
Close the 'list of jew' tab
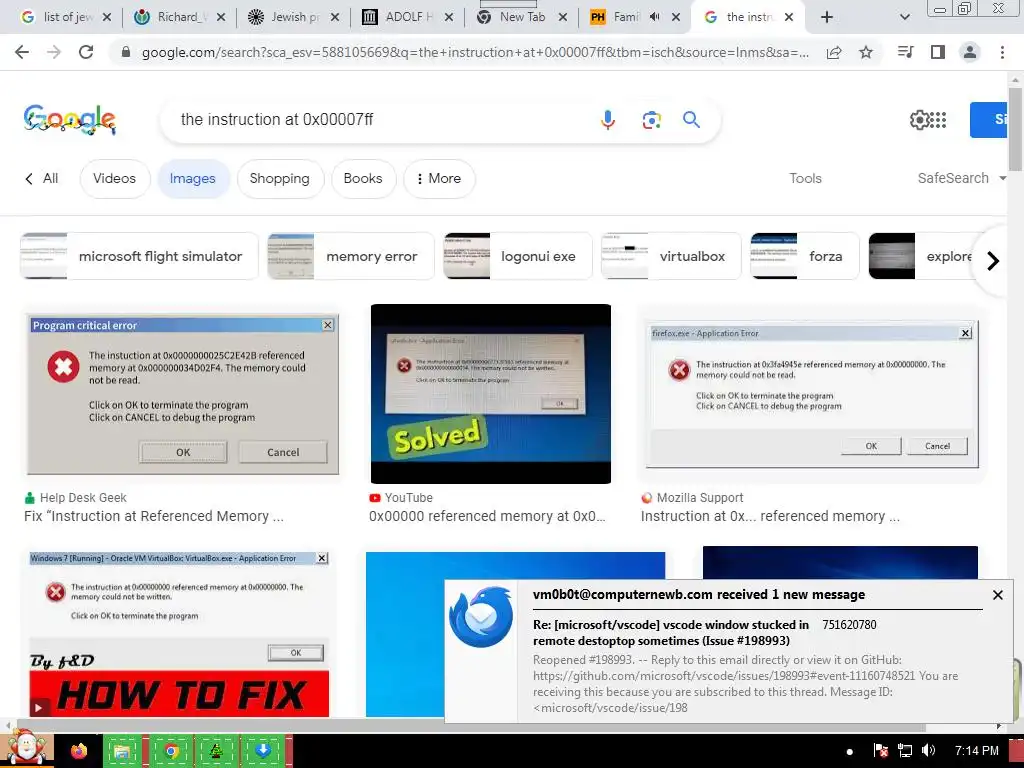pos(107,17)
